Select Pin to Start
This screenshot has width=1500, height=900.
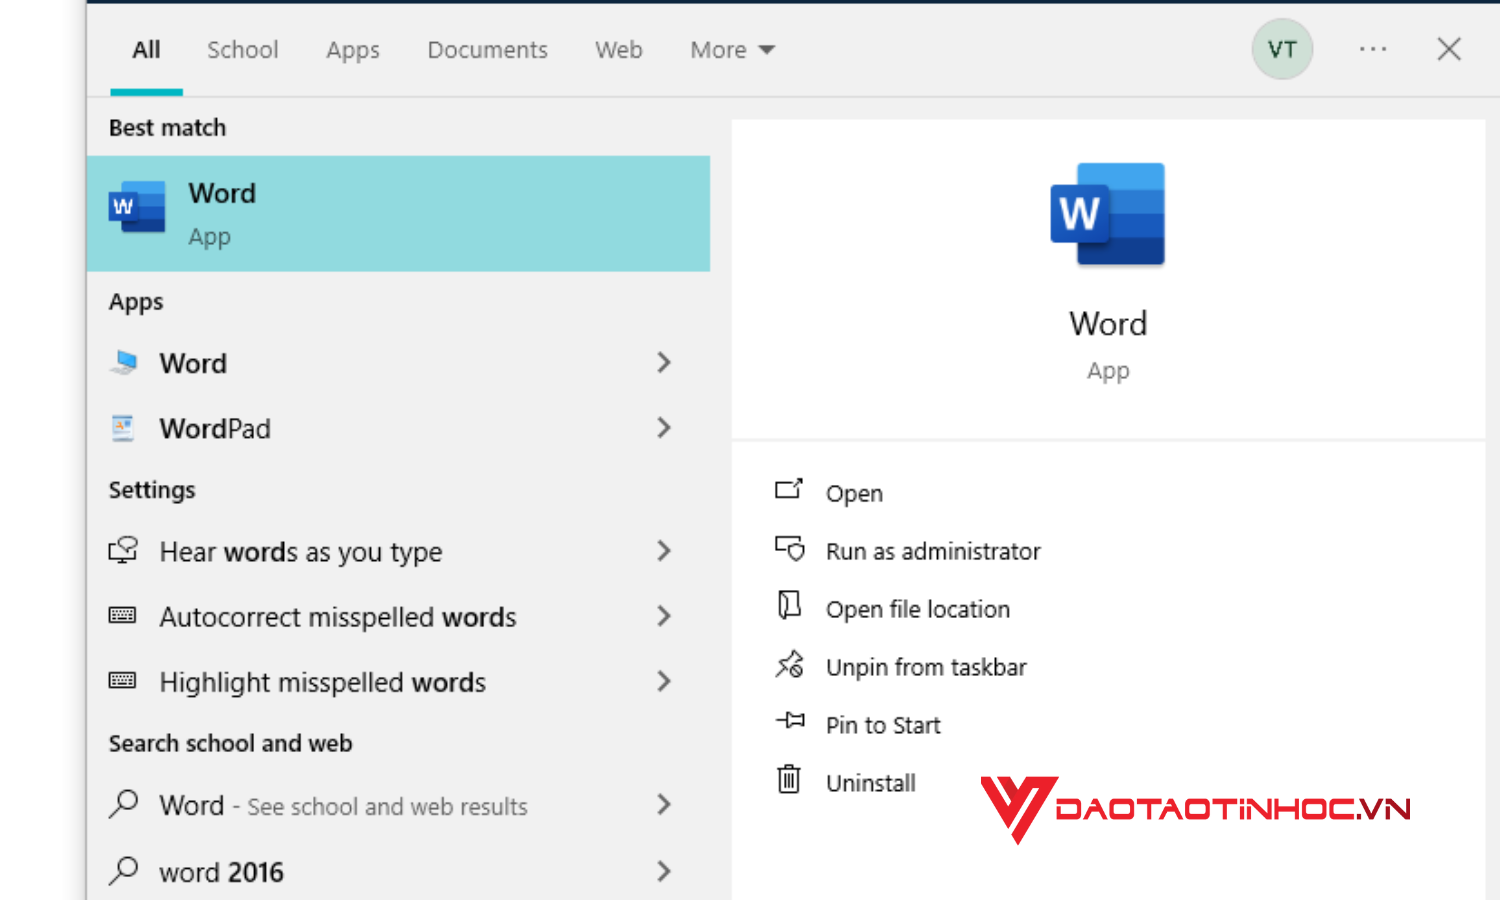pyautogui.click(x=883, y=726)
